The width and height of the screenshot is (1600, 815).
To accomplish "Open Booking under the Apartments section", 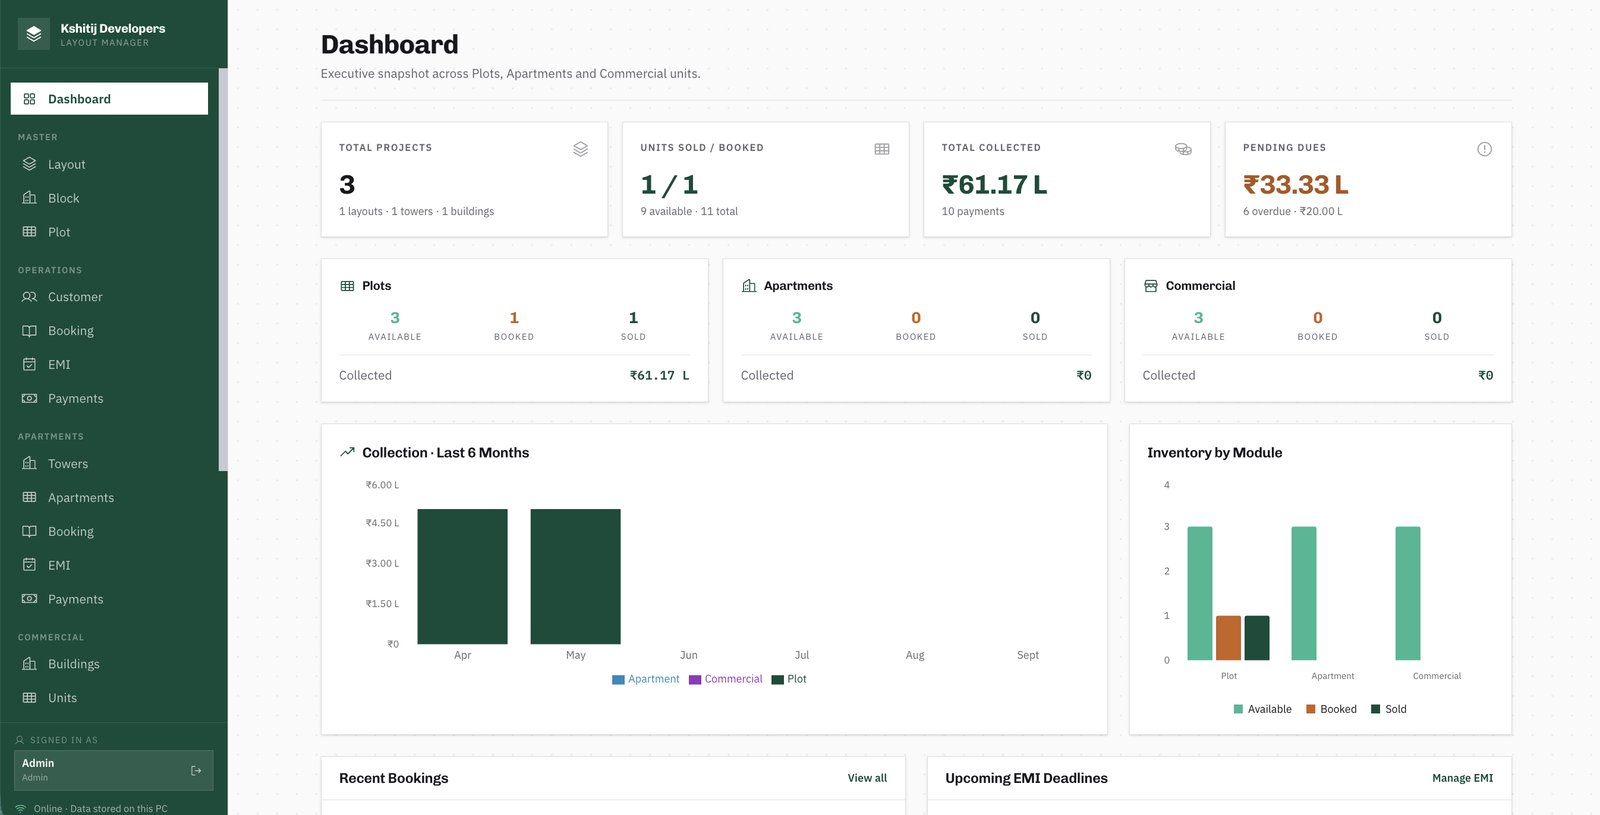I will click(109, 532).
